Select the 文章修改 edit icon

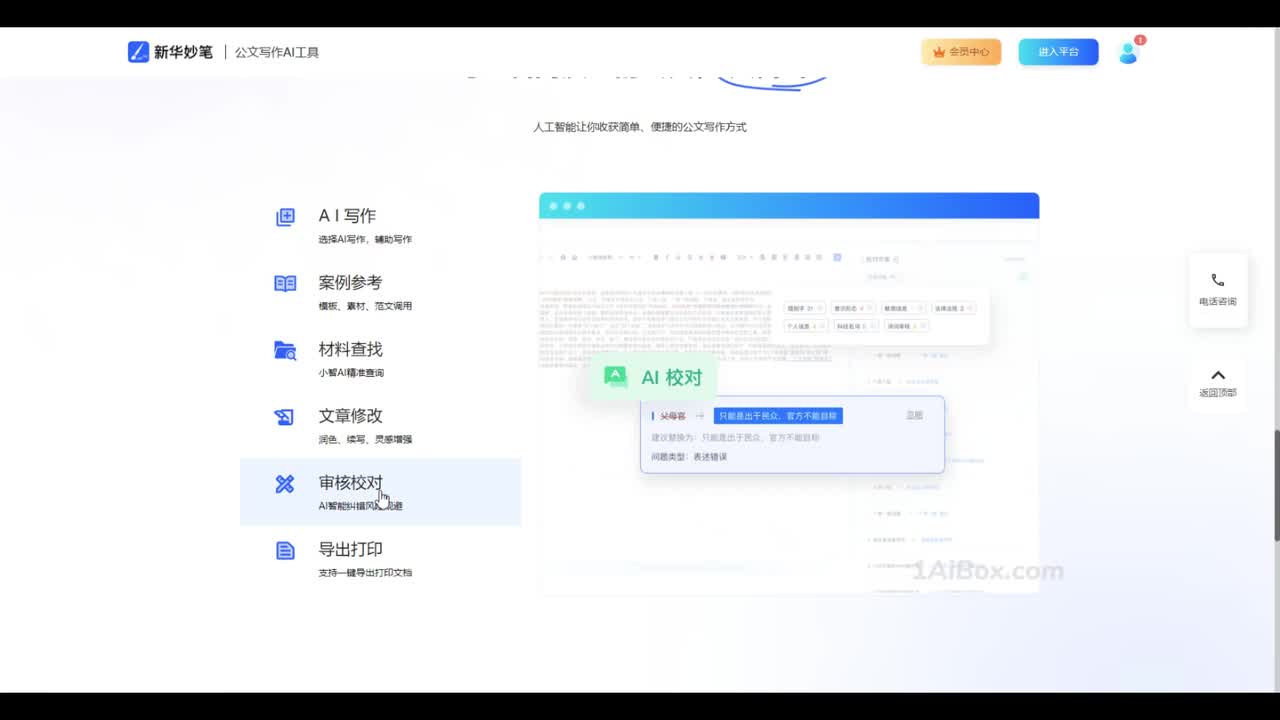285,417
